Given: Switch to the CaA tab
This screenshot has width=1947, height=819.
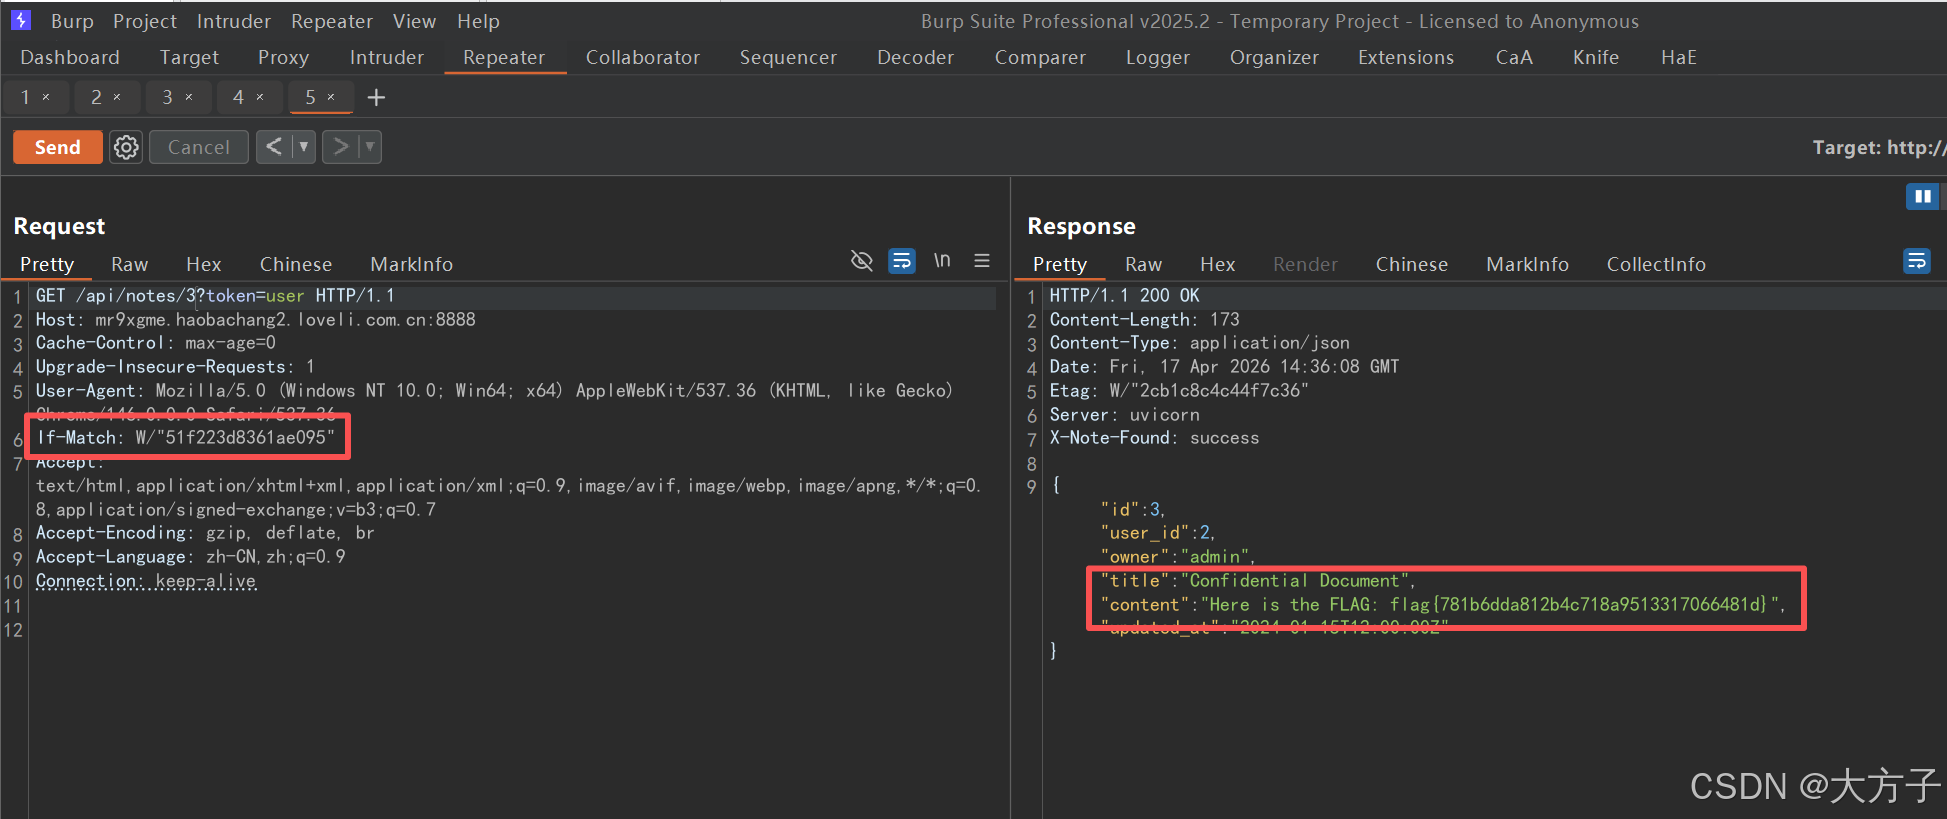Looking at the screenshot, I should coord(1514,57).
